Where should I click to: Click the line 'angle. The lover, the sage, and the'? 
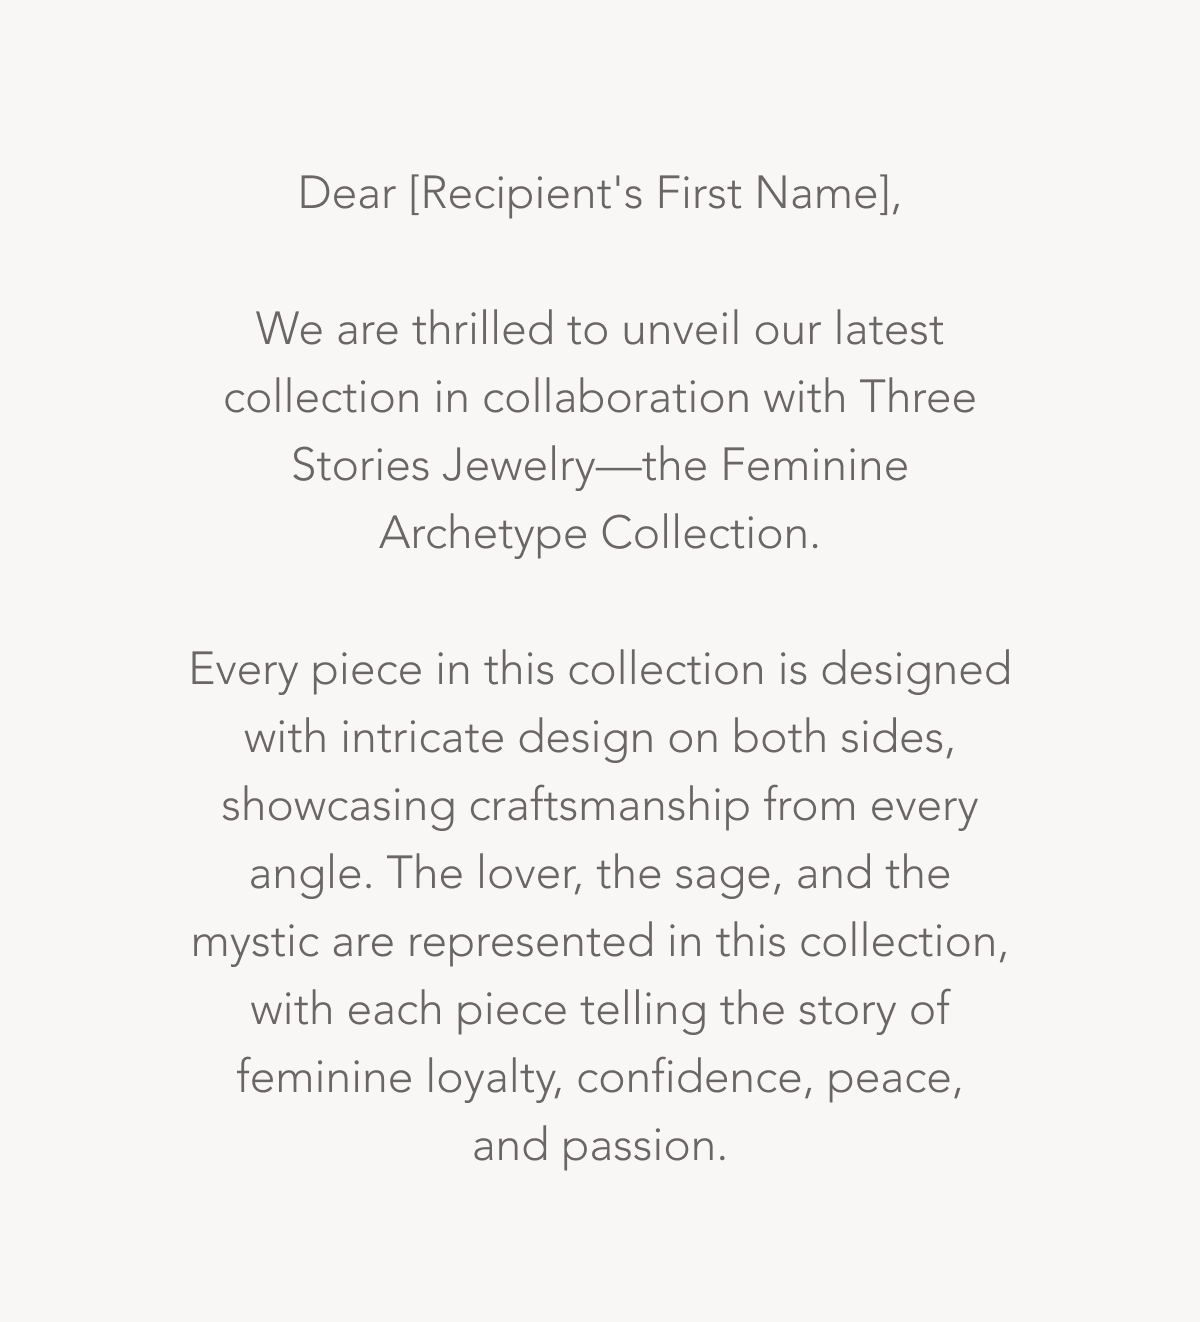(x=600, y=875)
